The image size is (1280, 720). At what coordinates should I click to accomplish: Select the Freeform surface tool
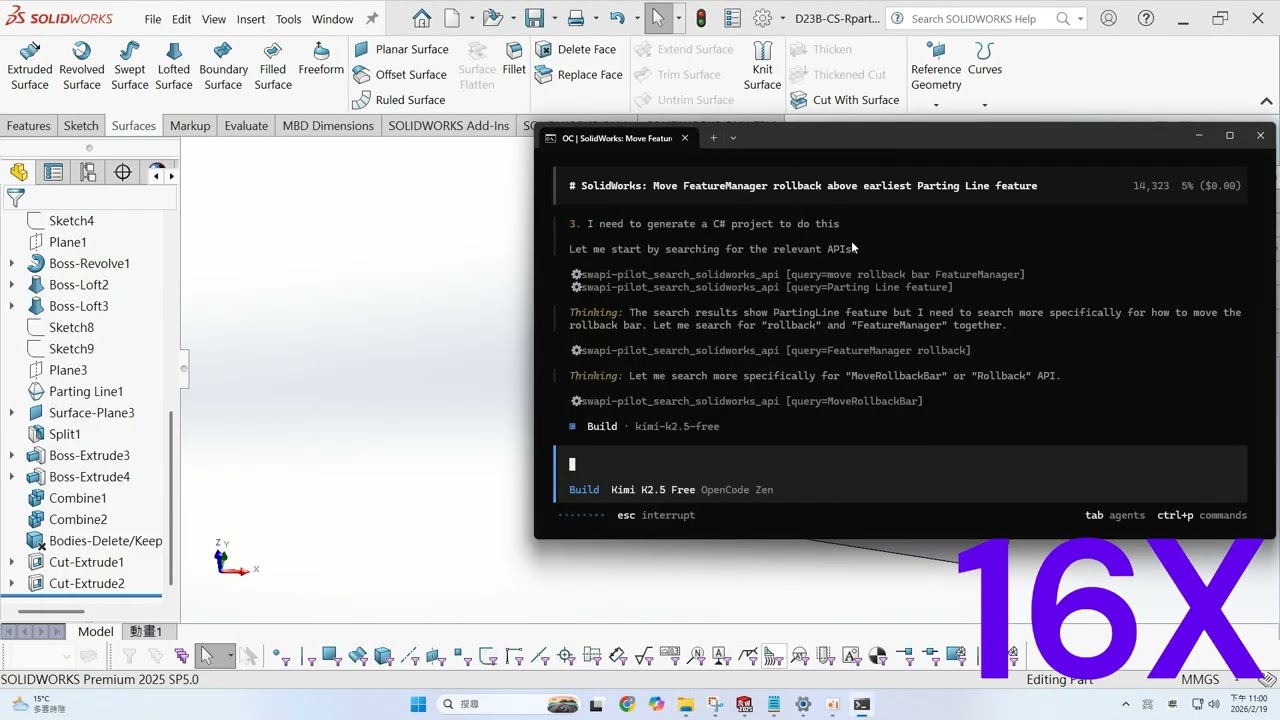point(321,60)
